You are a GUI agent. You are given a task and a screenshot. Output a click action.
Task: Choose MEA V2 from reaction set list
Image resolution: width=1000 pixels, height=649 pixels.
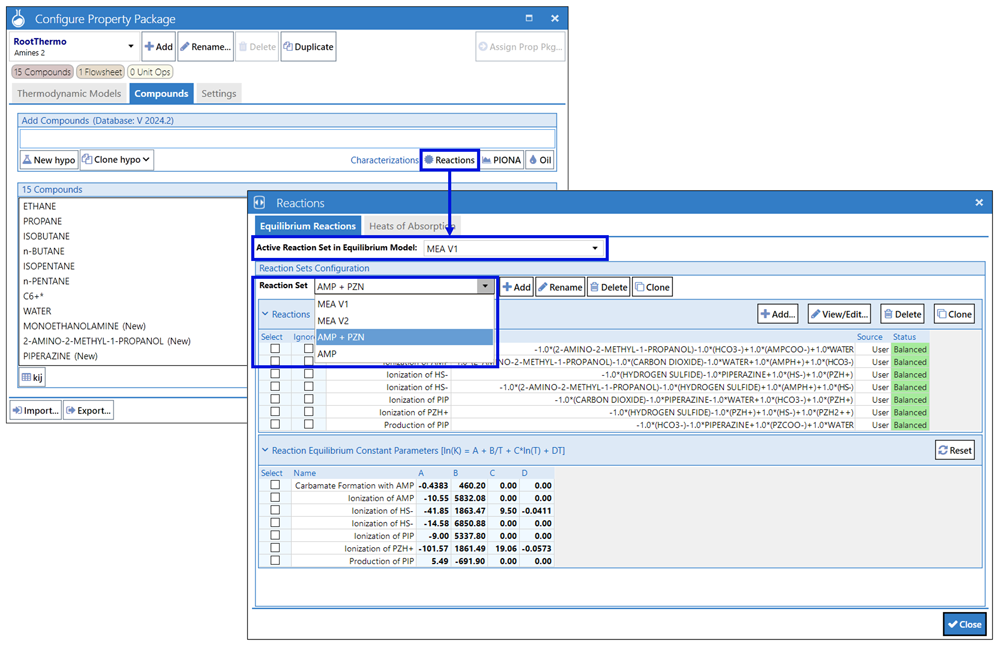tap(333, 321)
